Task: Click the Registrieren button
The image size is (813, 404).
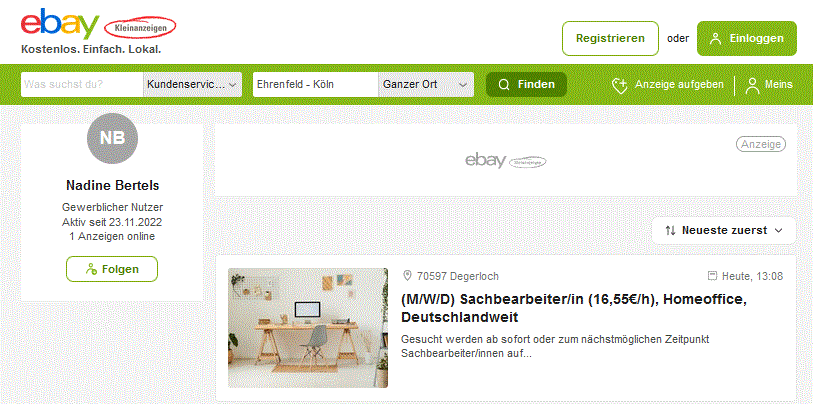Action: pyautogui.click(x=610, y=38)
